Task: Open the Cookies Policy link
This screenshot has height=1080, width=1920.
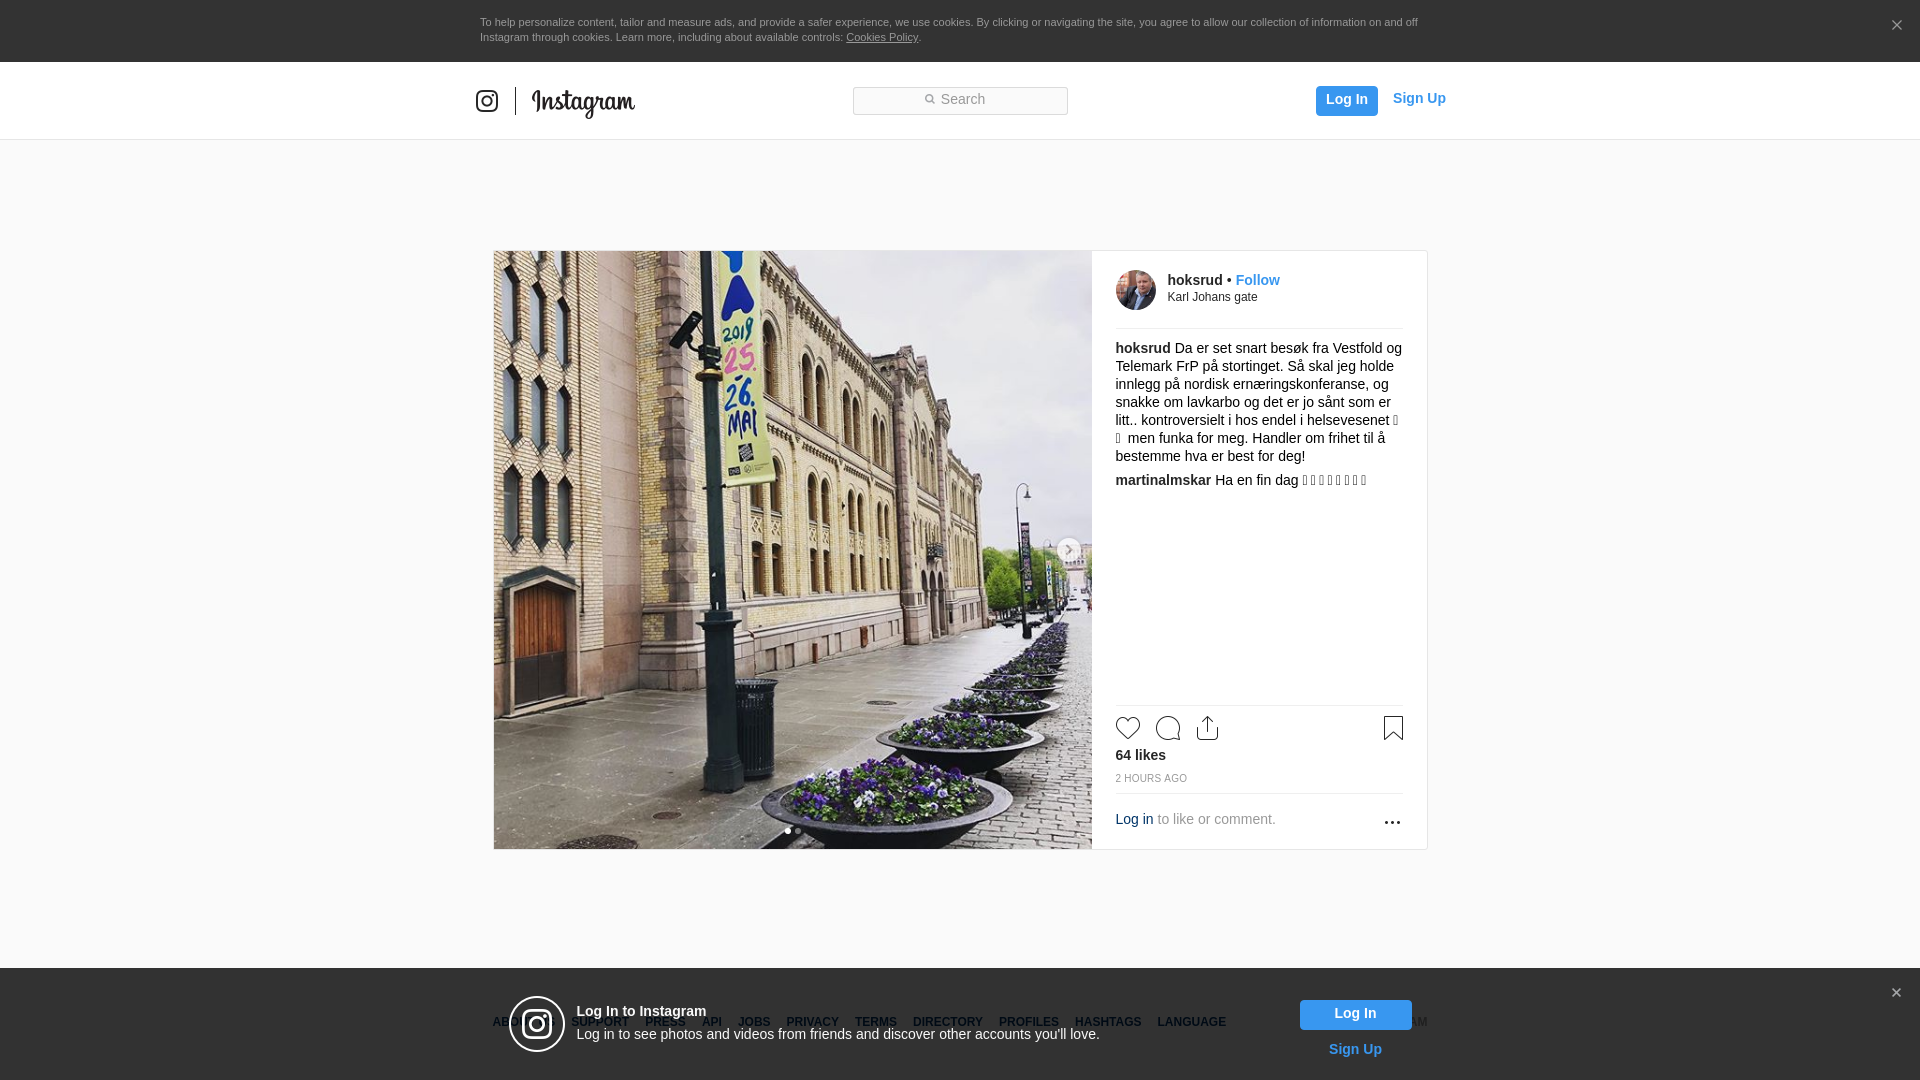Action: pos(881,37)
